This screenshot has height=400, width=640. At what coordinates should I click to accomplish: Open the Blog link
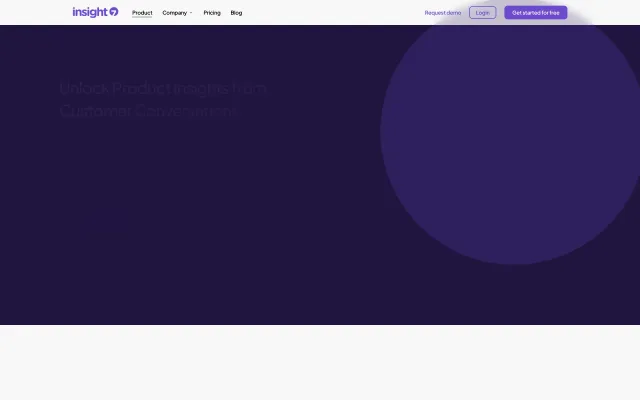pos(236,13)
